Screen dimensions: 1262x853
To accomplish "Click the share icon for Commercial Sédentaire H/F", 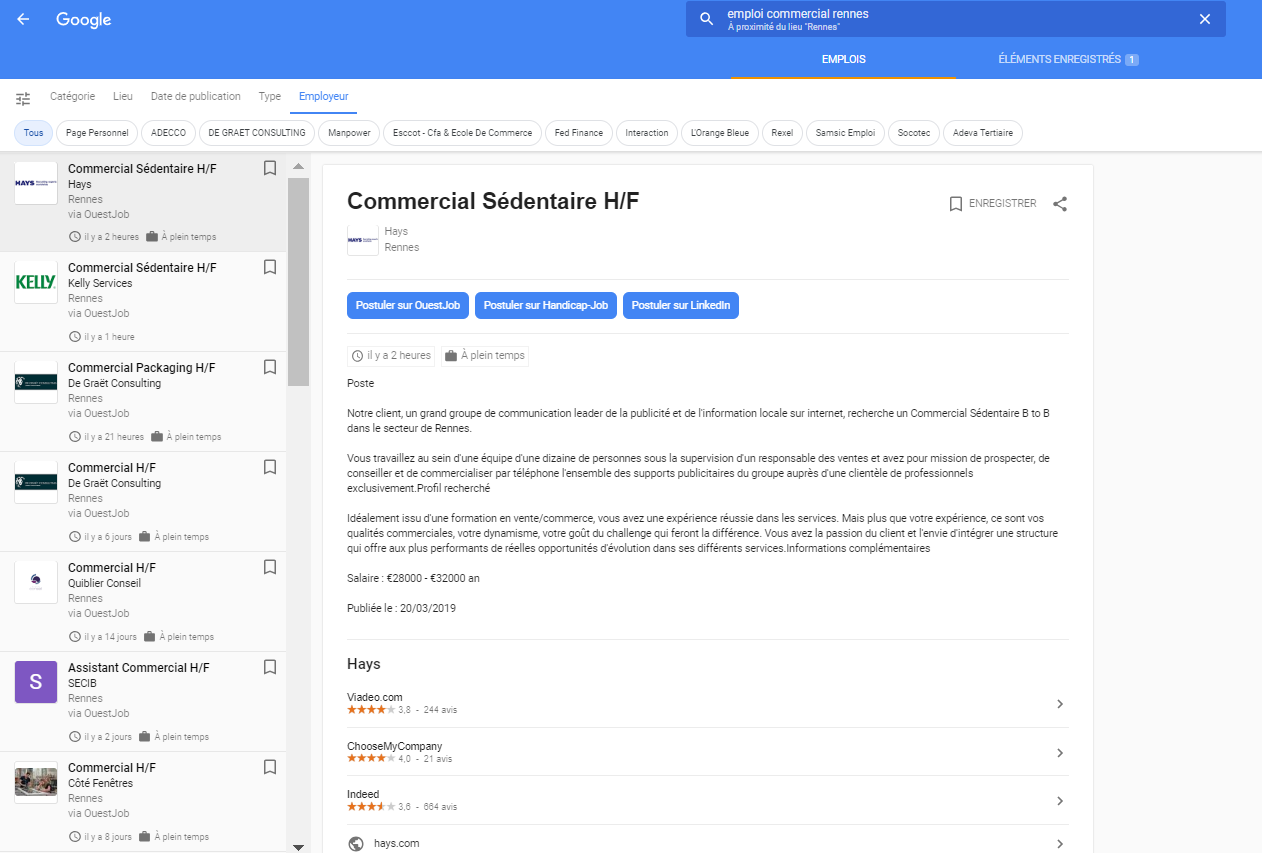I will (x=1059, y=204).
